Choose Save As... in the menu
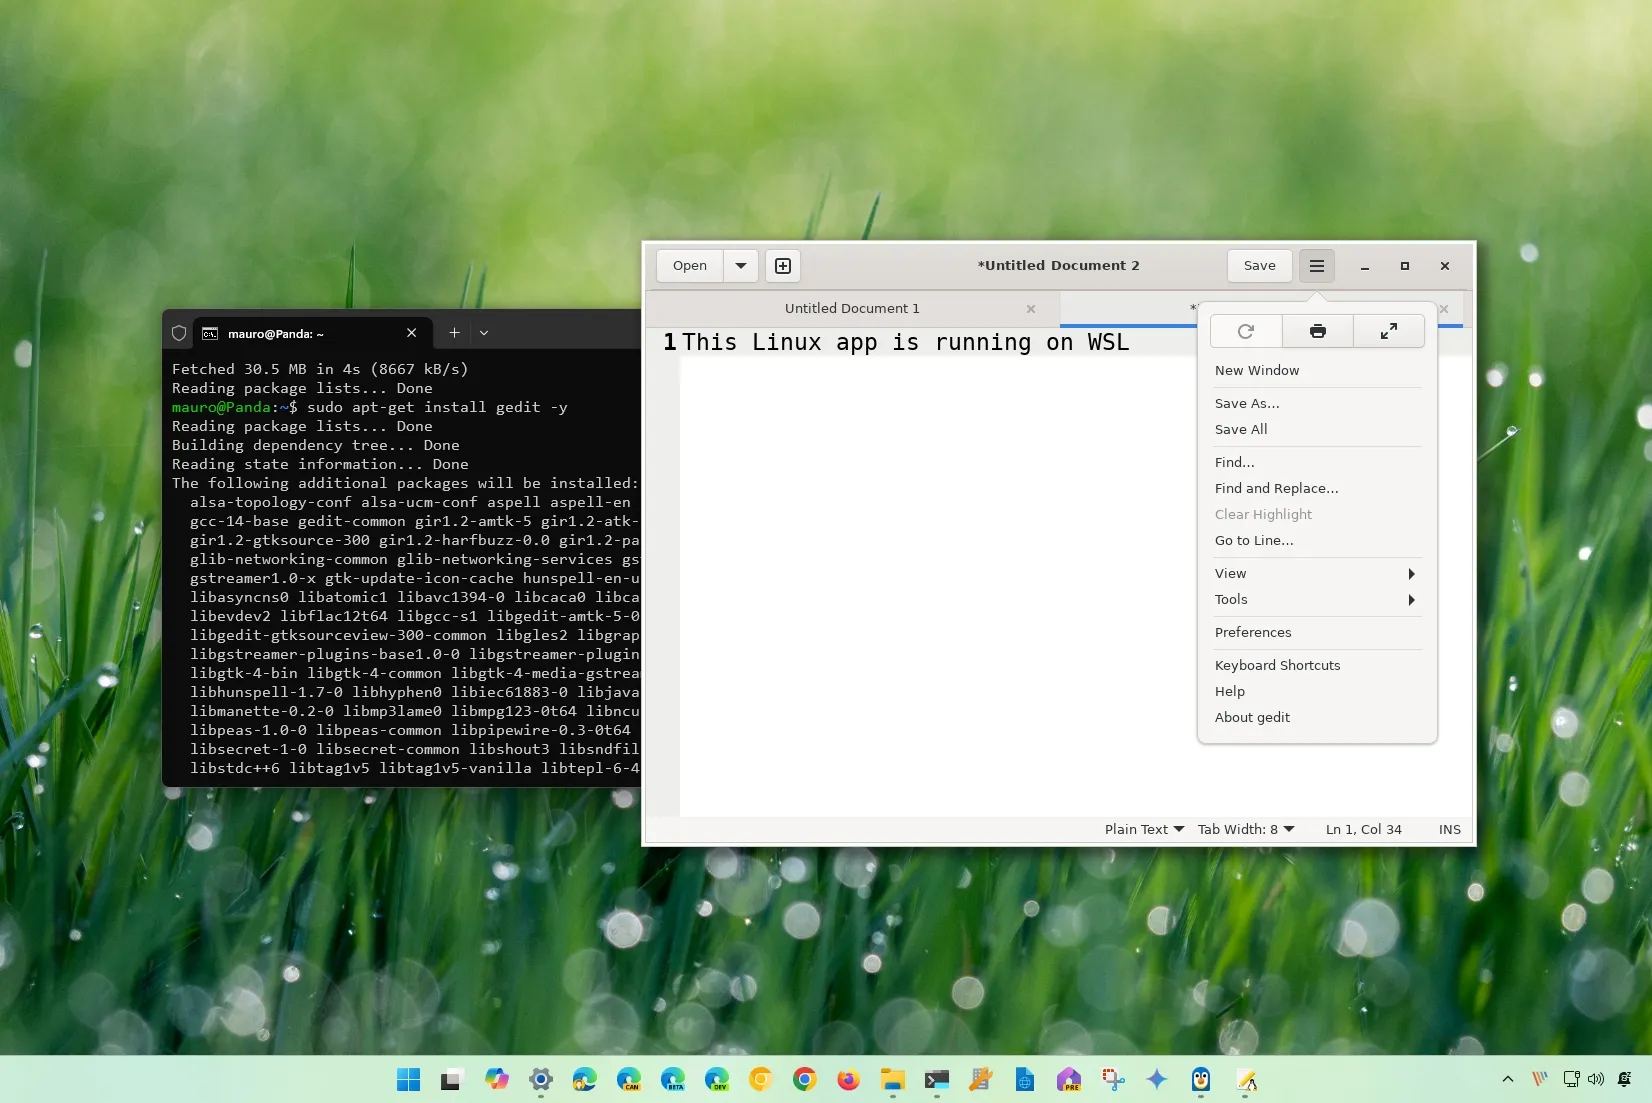The width and height of the screenshot is (1652, 1103). pyautogui.click(x=1317, y=403)
